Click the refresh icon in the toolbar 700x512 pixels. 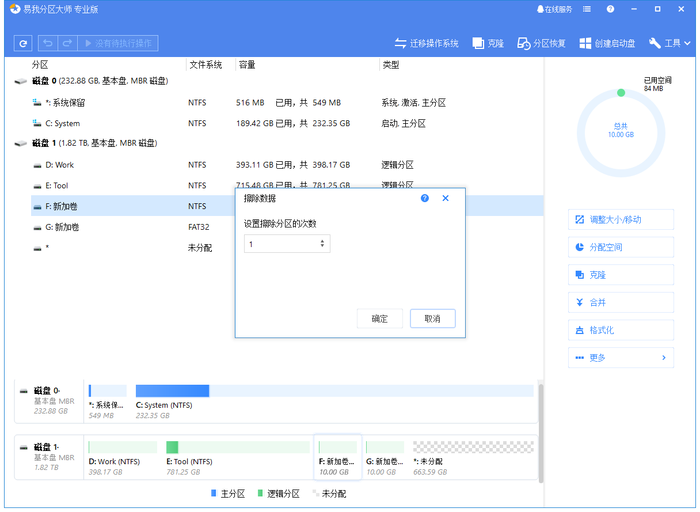[x=23, y=44]
